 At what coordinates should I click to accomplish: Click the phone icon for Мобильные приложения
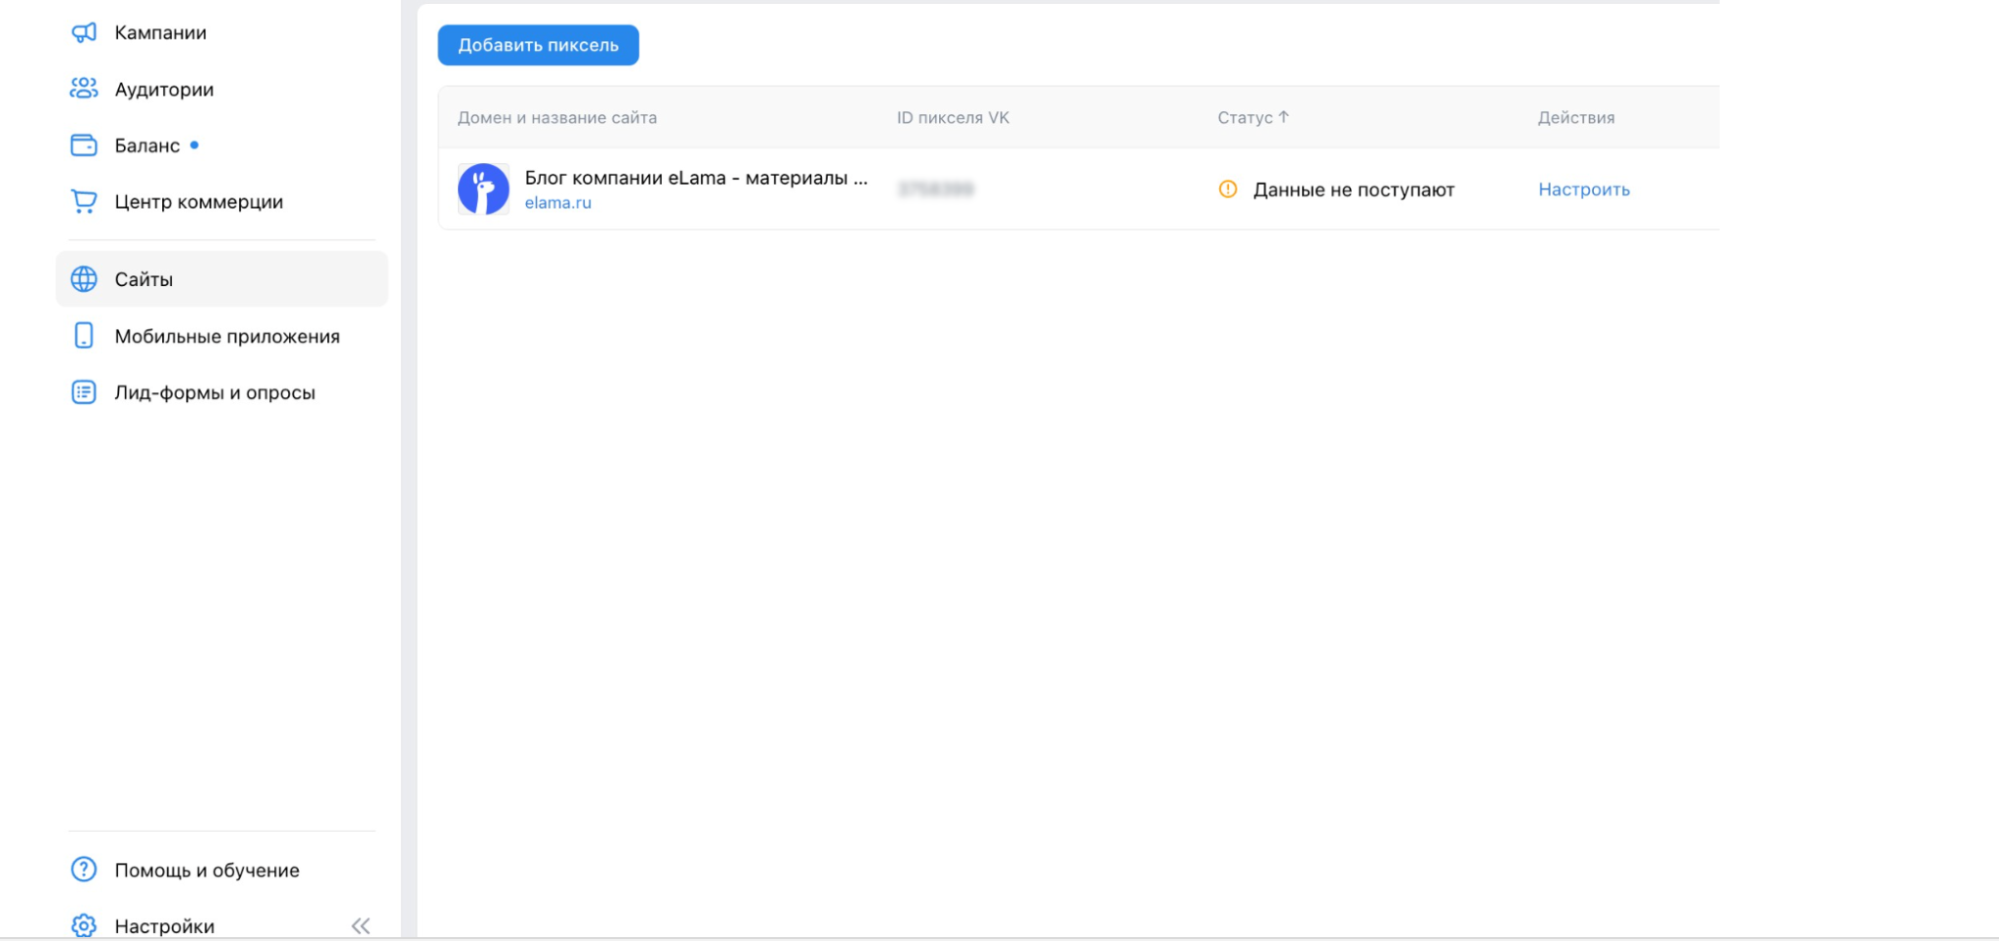tap(84, 335)
